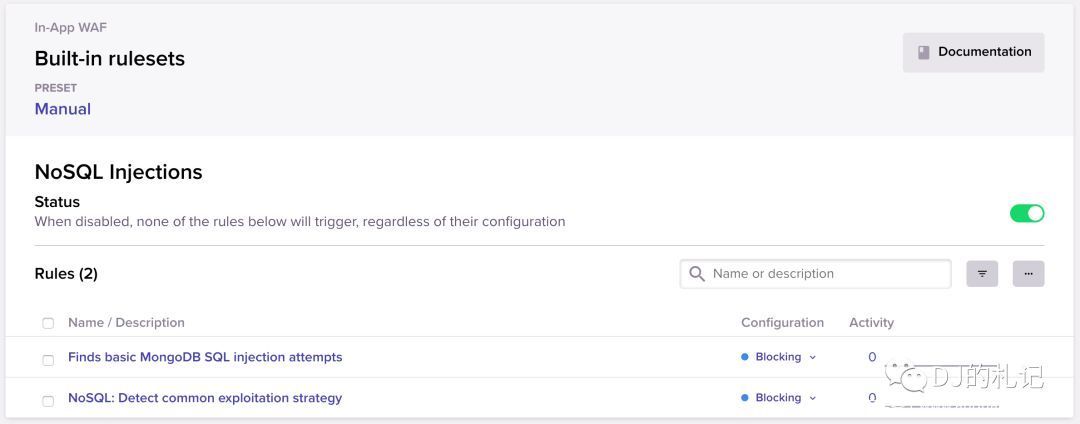This screenshot has height=424, width=1080.
Task: Click blue status dot for NoSQL exploitation rule
Action: click(x=745, y=398)
